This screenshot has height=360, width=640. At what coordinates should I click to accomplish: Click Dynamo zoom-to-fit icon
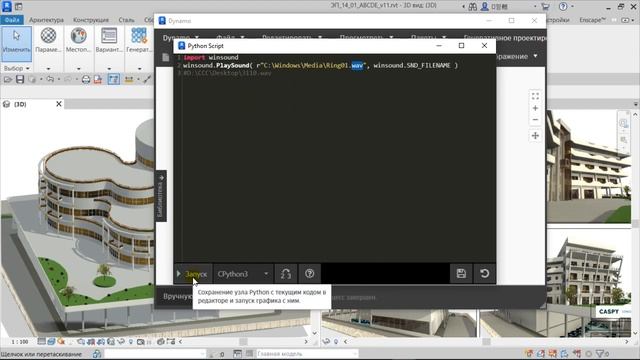[535, 96]
